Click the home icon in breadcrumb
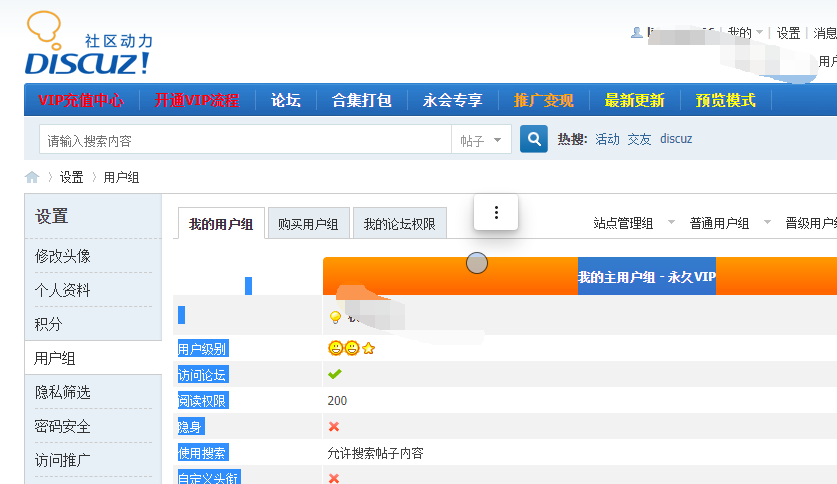 coord(32,177)
